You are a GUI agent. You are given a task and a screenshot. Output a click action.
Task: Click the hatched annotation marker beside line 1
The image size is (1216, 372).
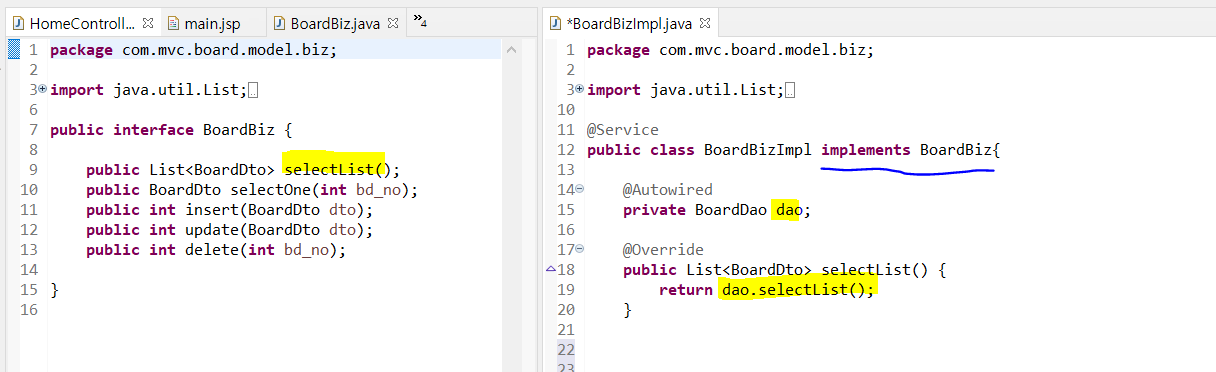(x=12, y=50)
